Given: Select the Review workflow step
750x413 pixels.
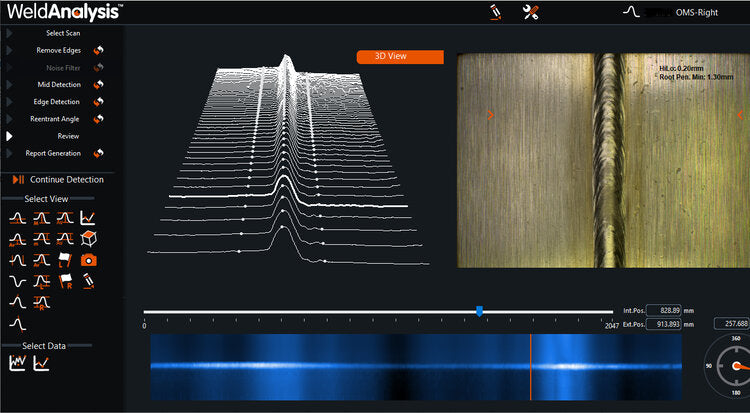Looking at the screenshot, I should click(x=68, y=136).
